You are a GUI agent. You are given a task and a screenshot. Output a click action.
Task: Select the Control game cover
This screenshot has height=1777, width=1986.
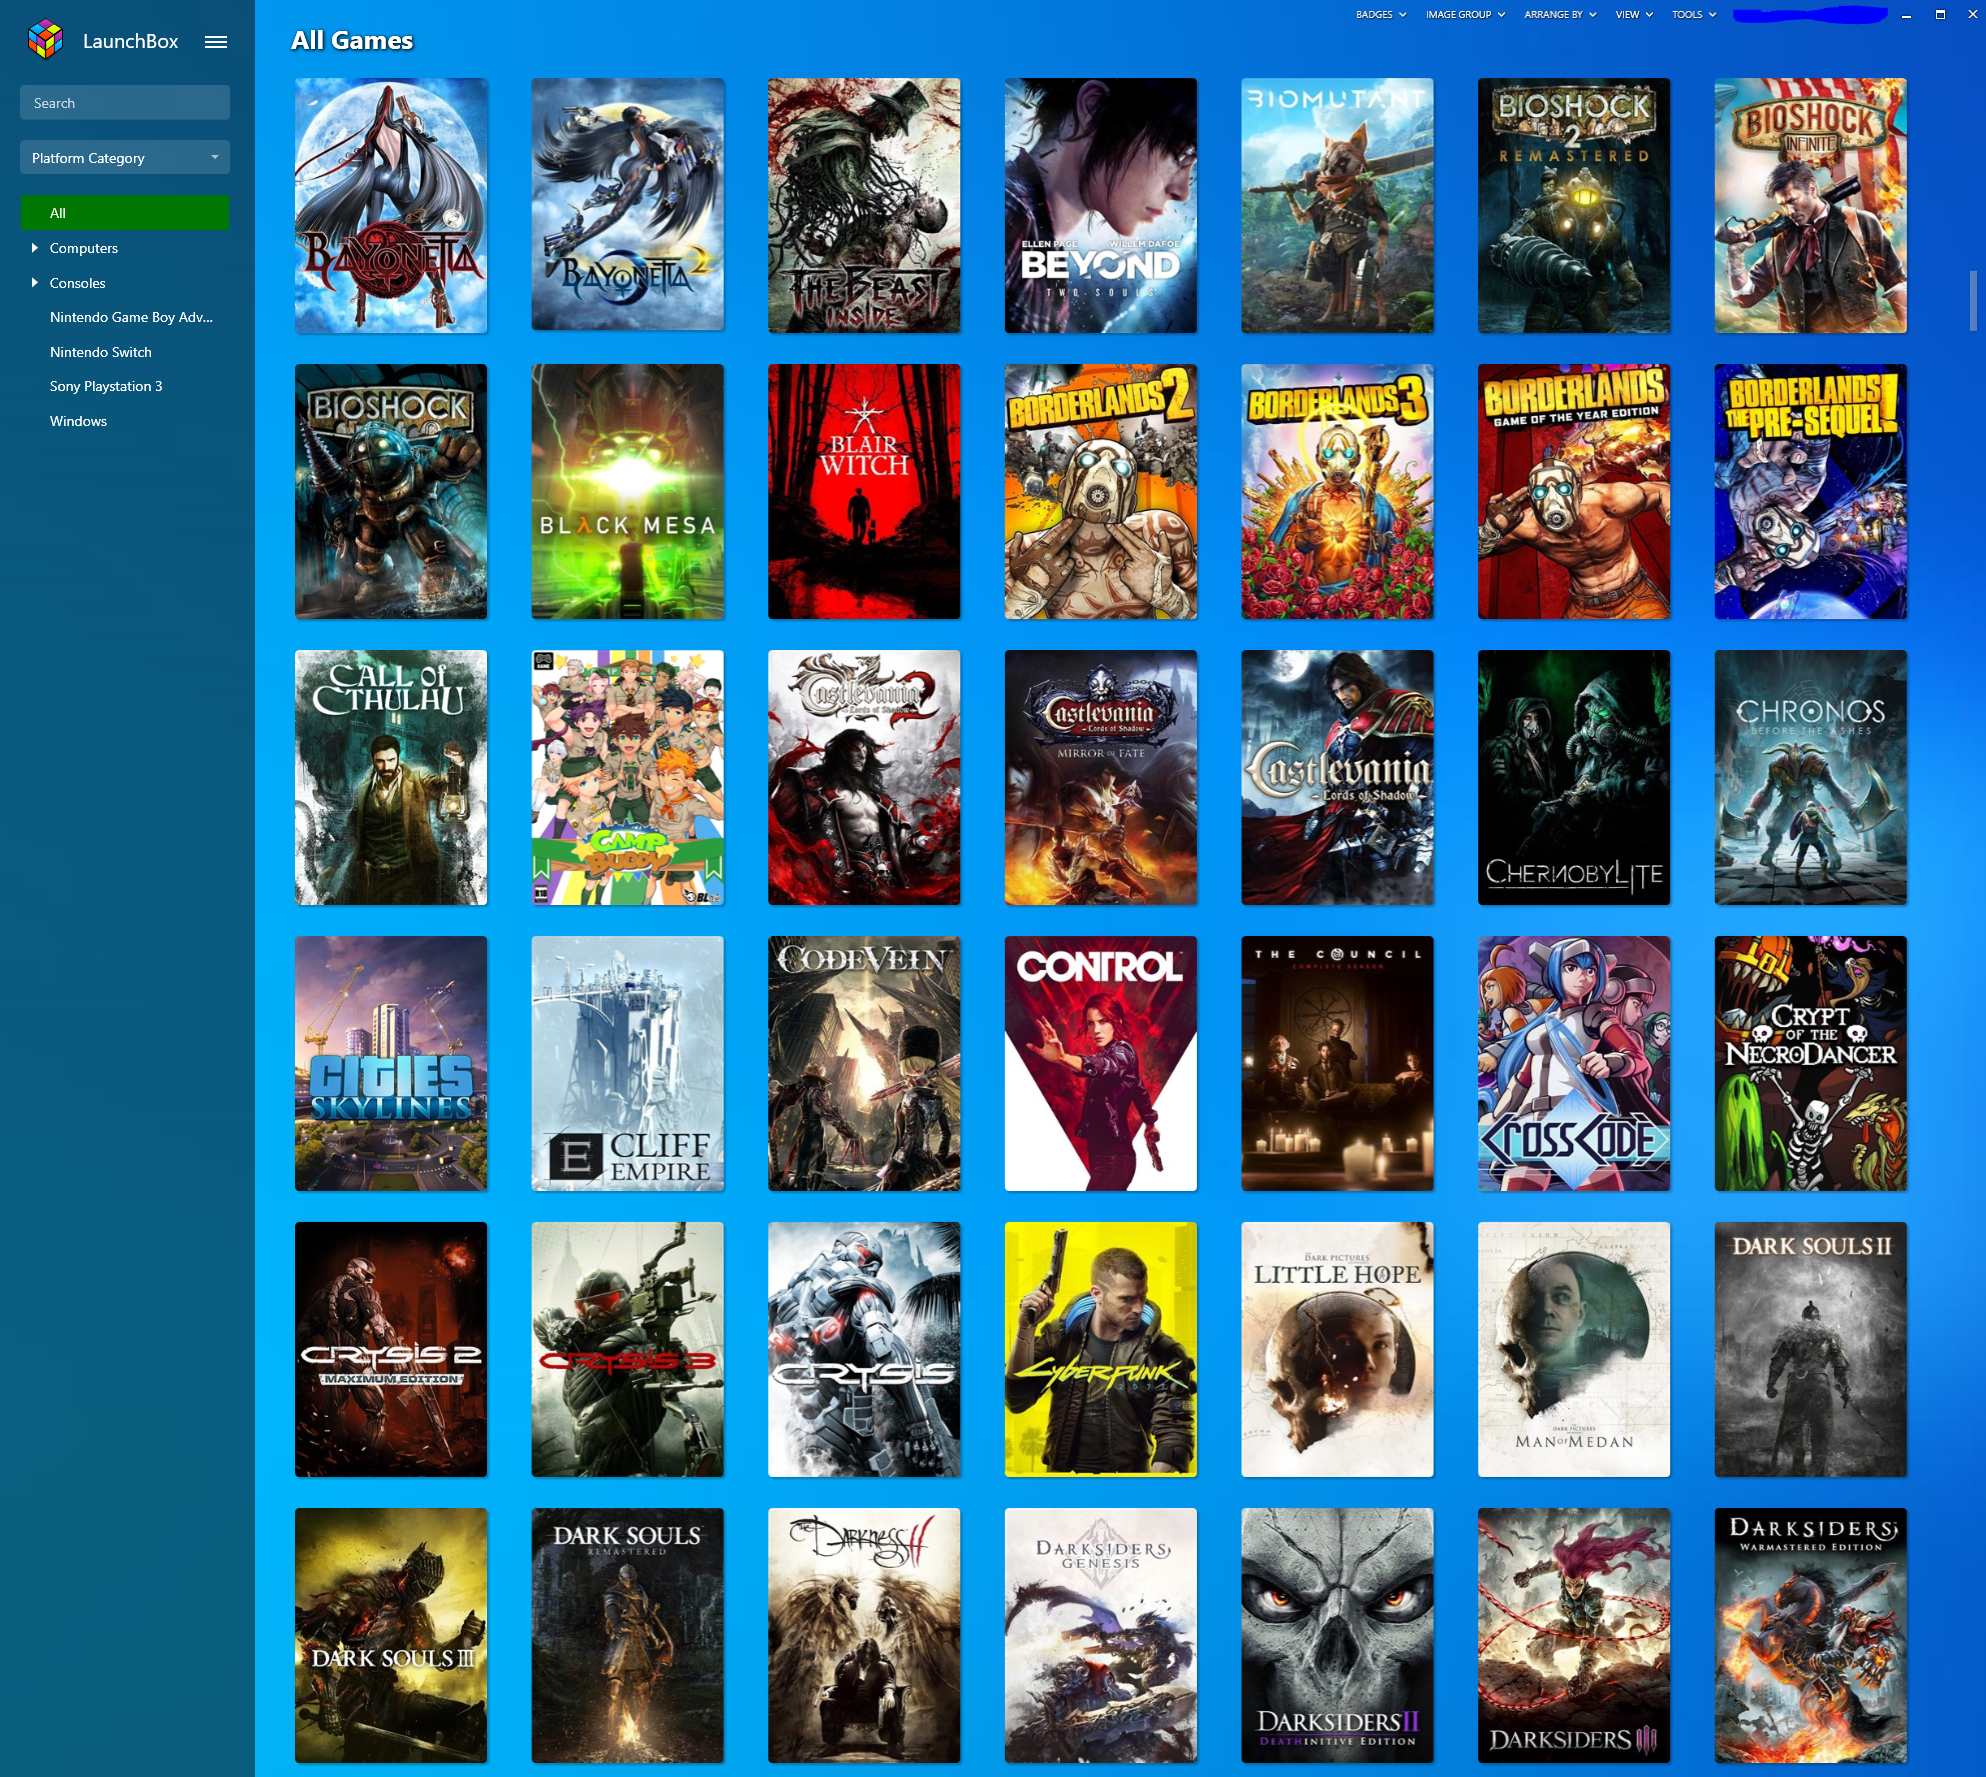click(1101, 1064)
